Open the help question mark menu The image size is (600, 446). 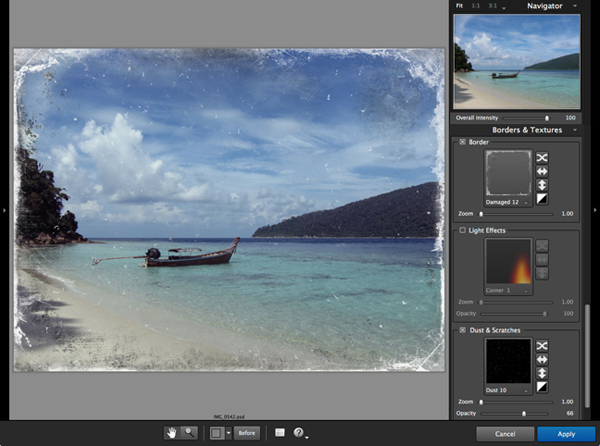click(x=298, y=432)
